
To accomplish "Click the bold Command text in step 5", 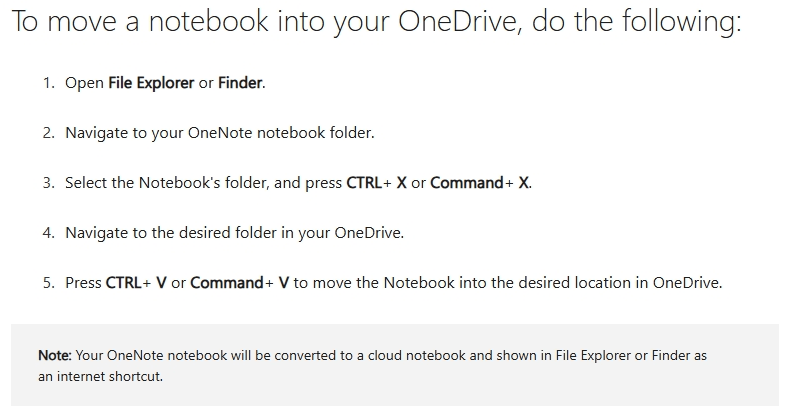I will tap(227, 283).
